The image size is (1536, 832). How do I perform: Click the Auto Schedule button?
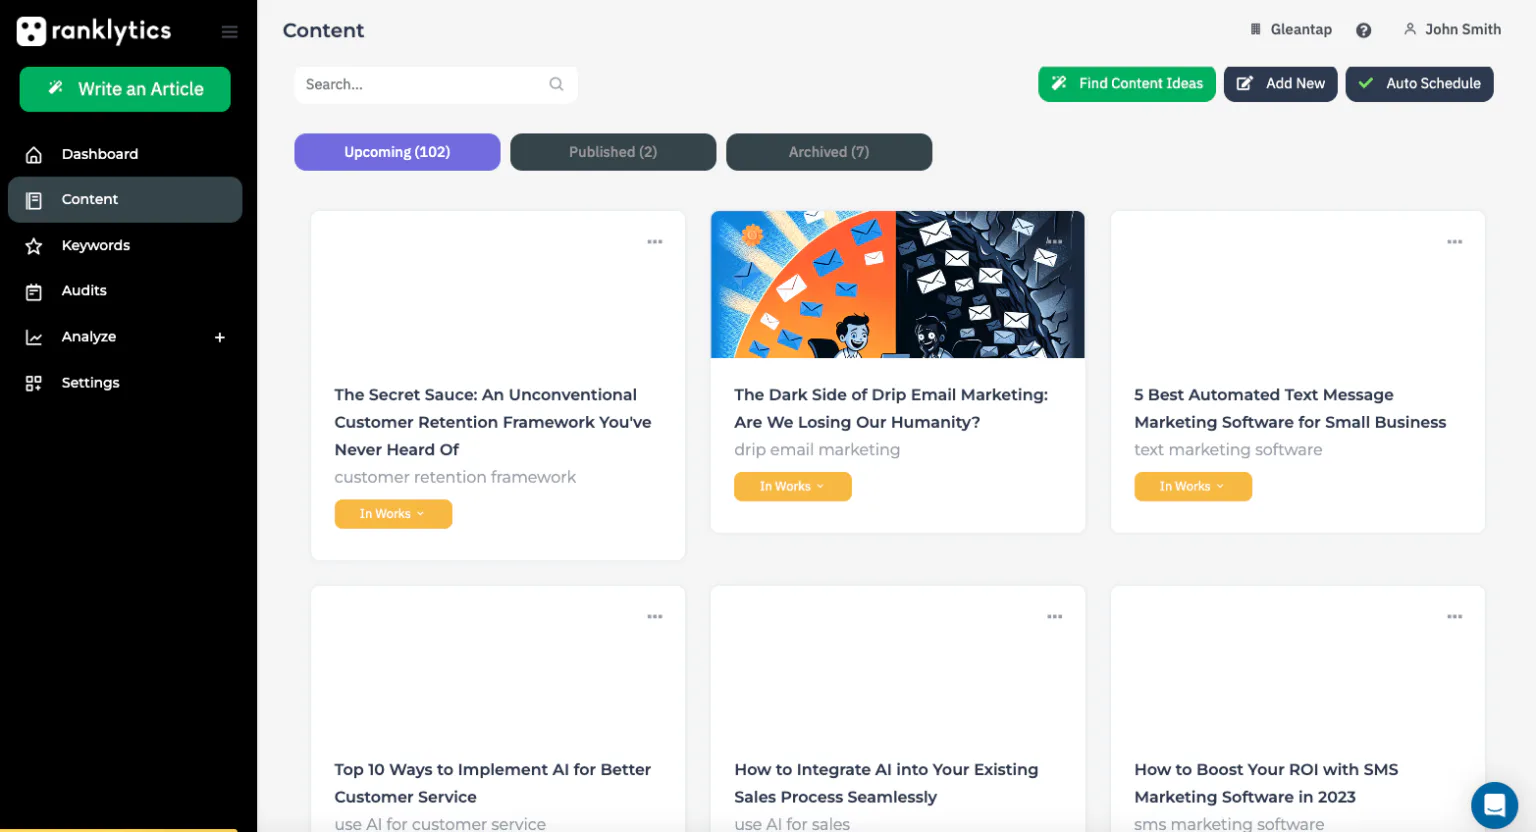pyautogui.click(x=1419, y=84)
